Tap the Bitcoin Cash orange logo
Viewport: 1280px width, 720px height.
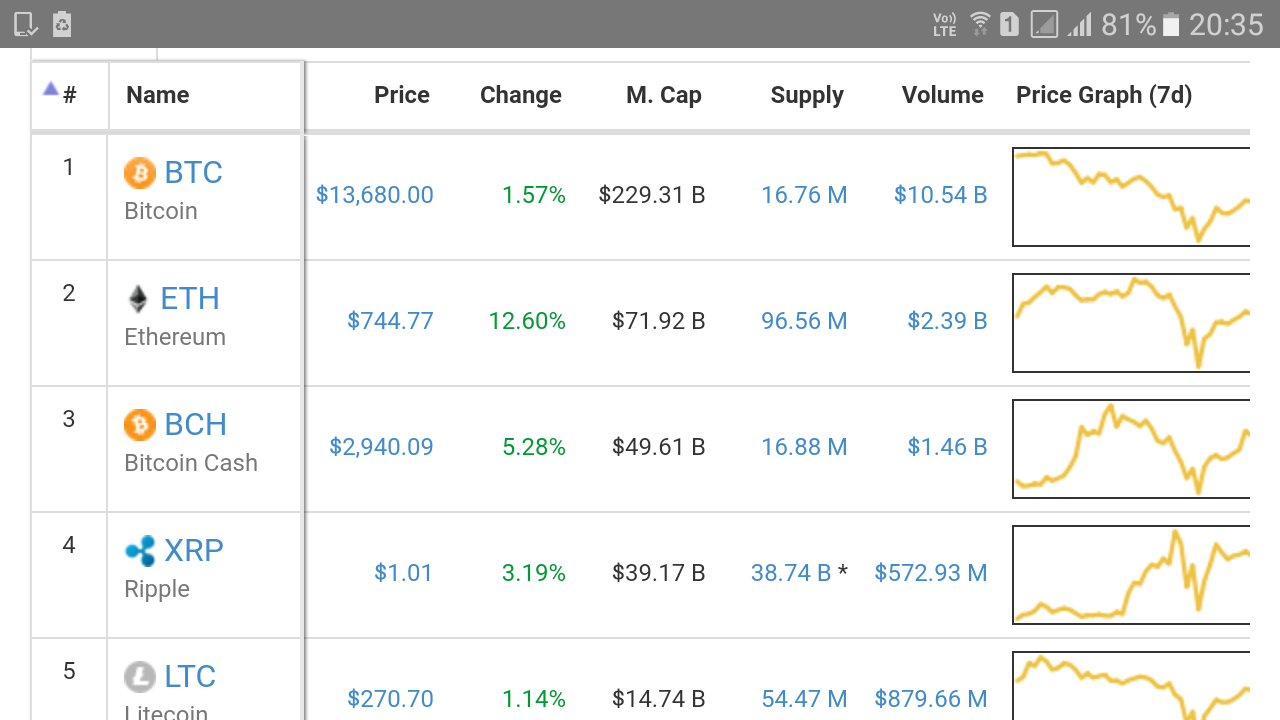[140, 425]
